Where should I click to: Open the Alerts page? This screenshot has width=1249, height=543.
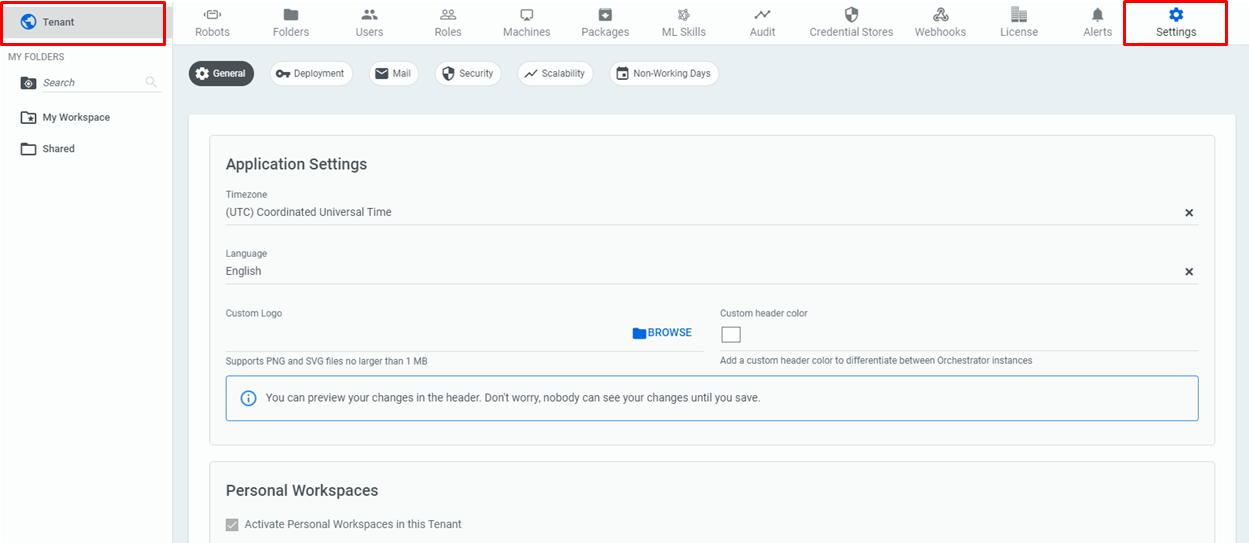pyautogui.click(x=1097, y=22)
